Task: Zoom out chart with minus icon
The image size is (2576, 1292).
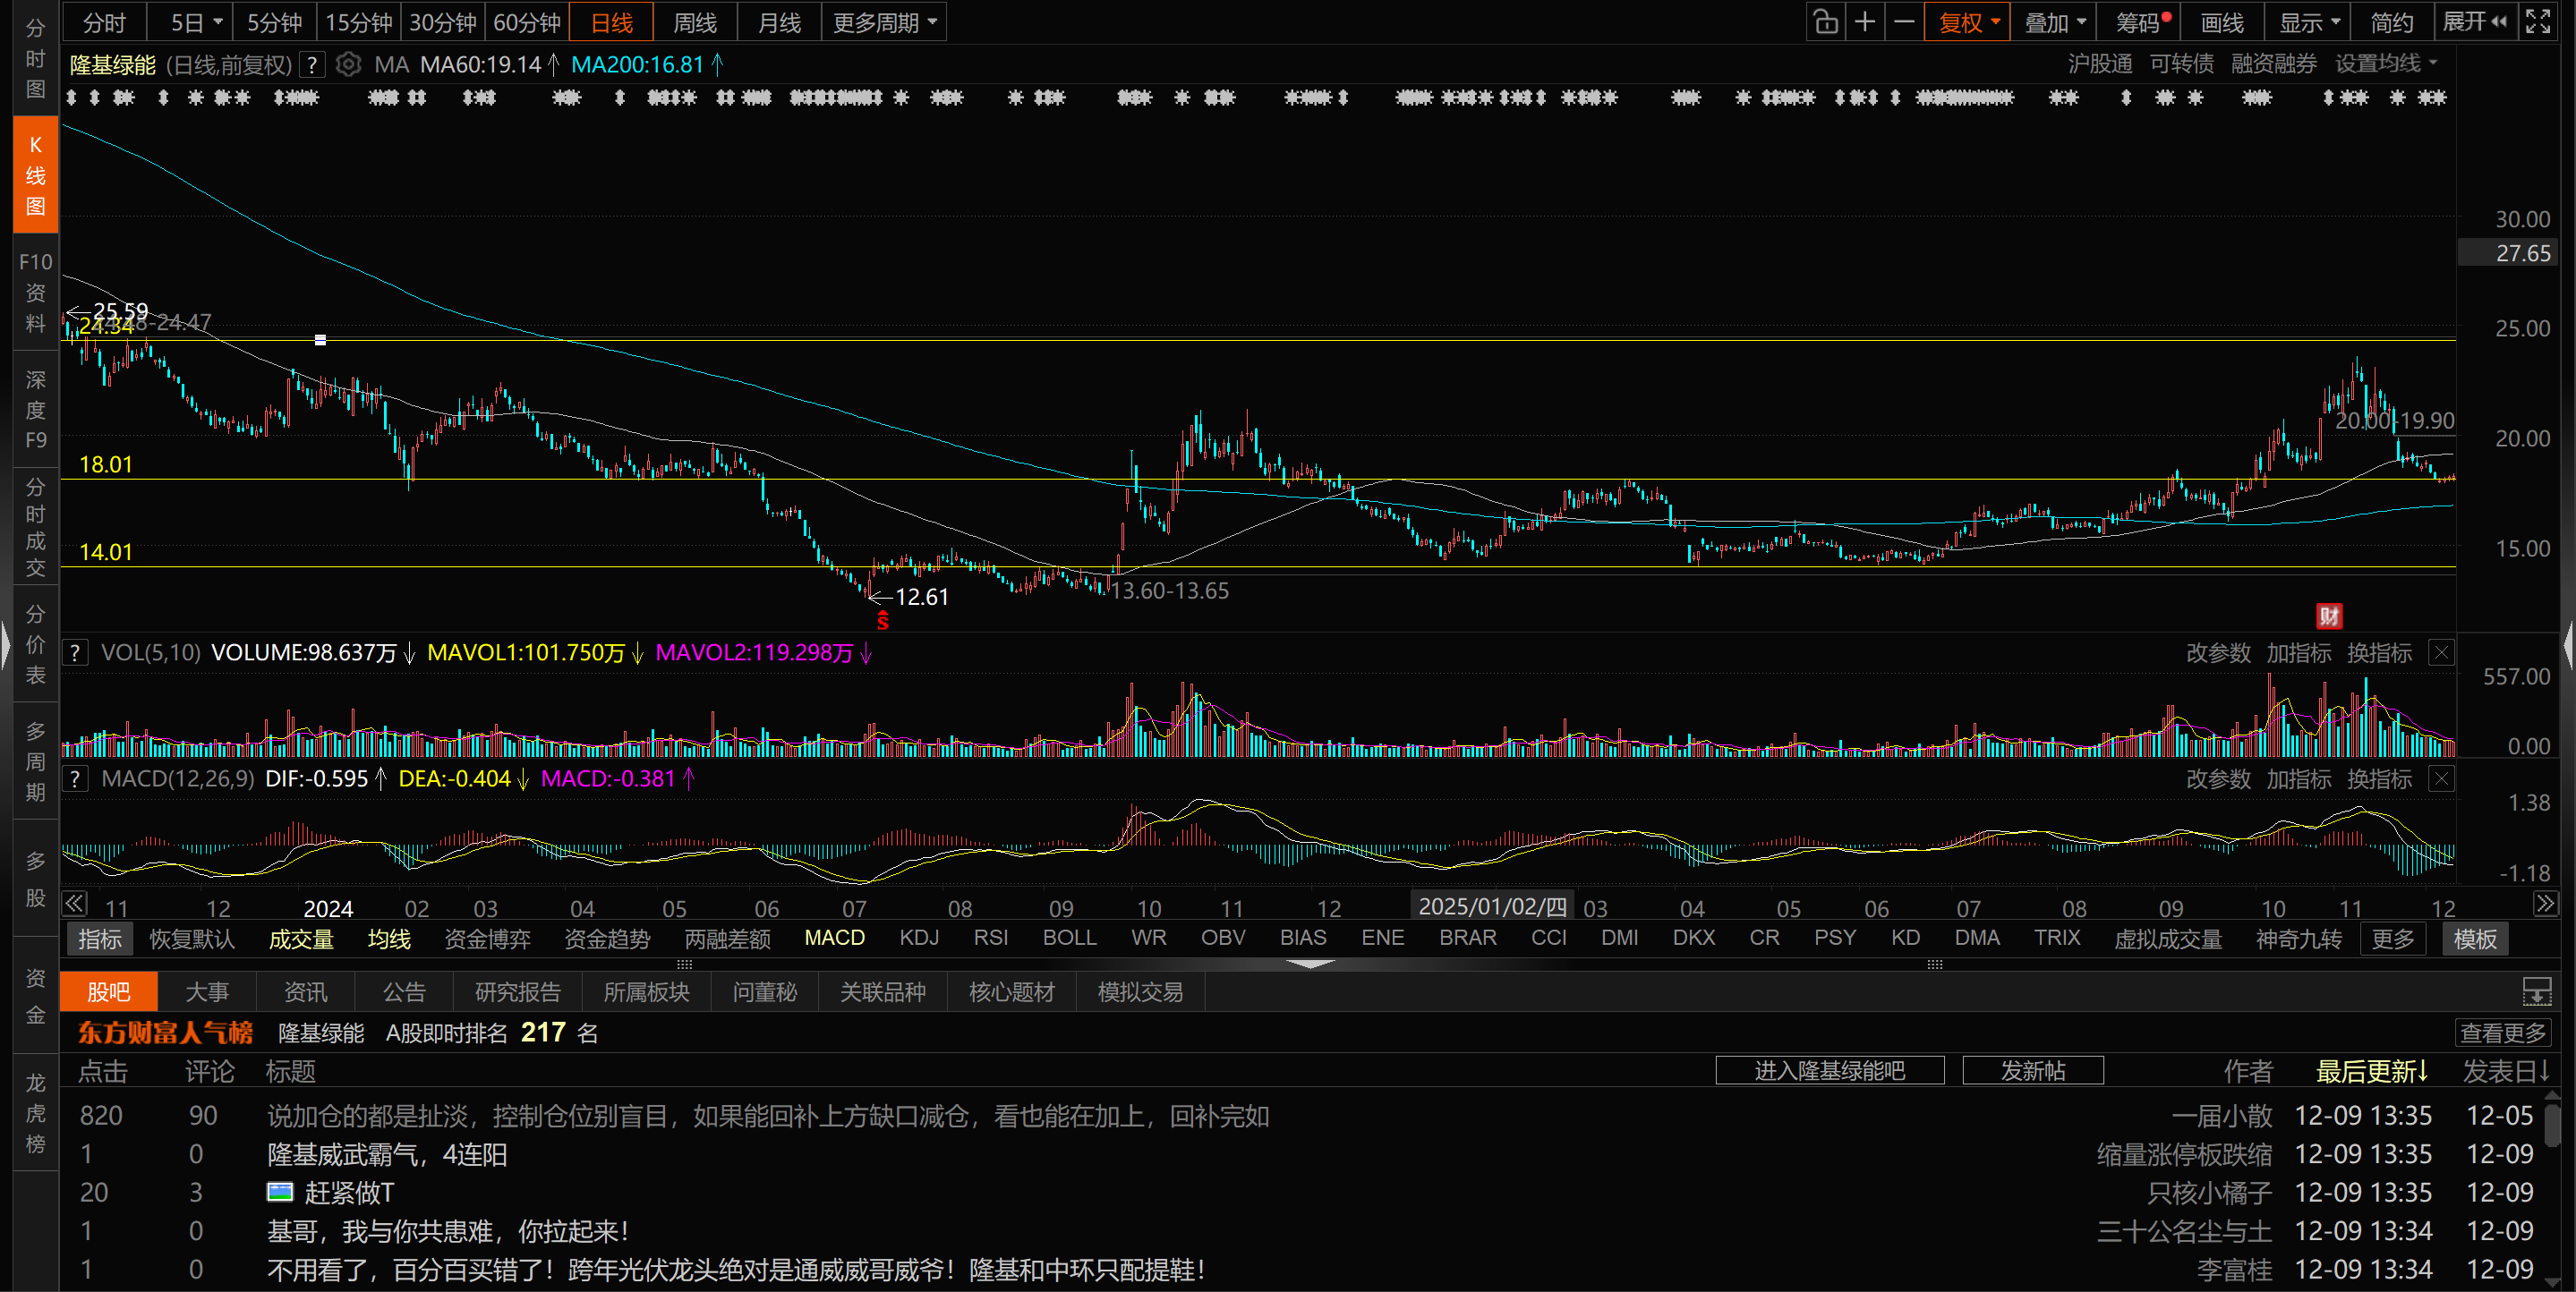Action: pyautogui.click(x=1904, y=22)
